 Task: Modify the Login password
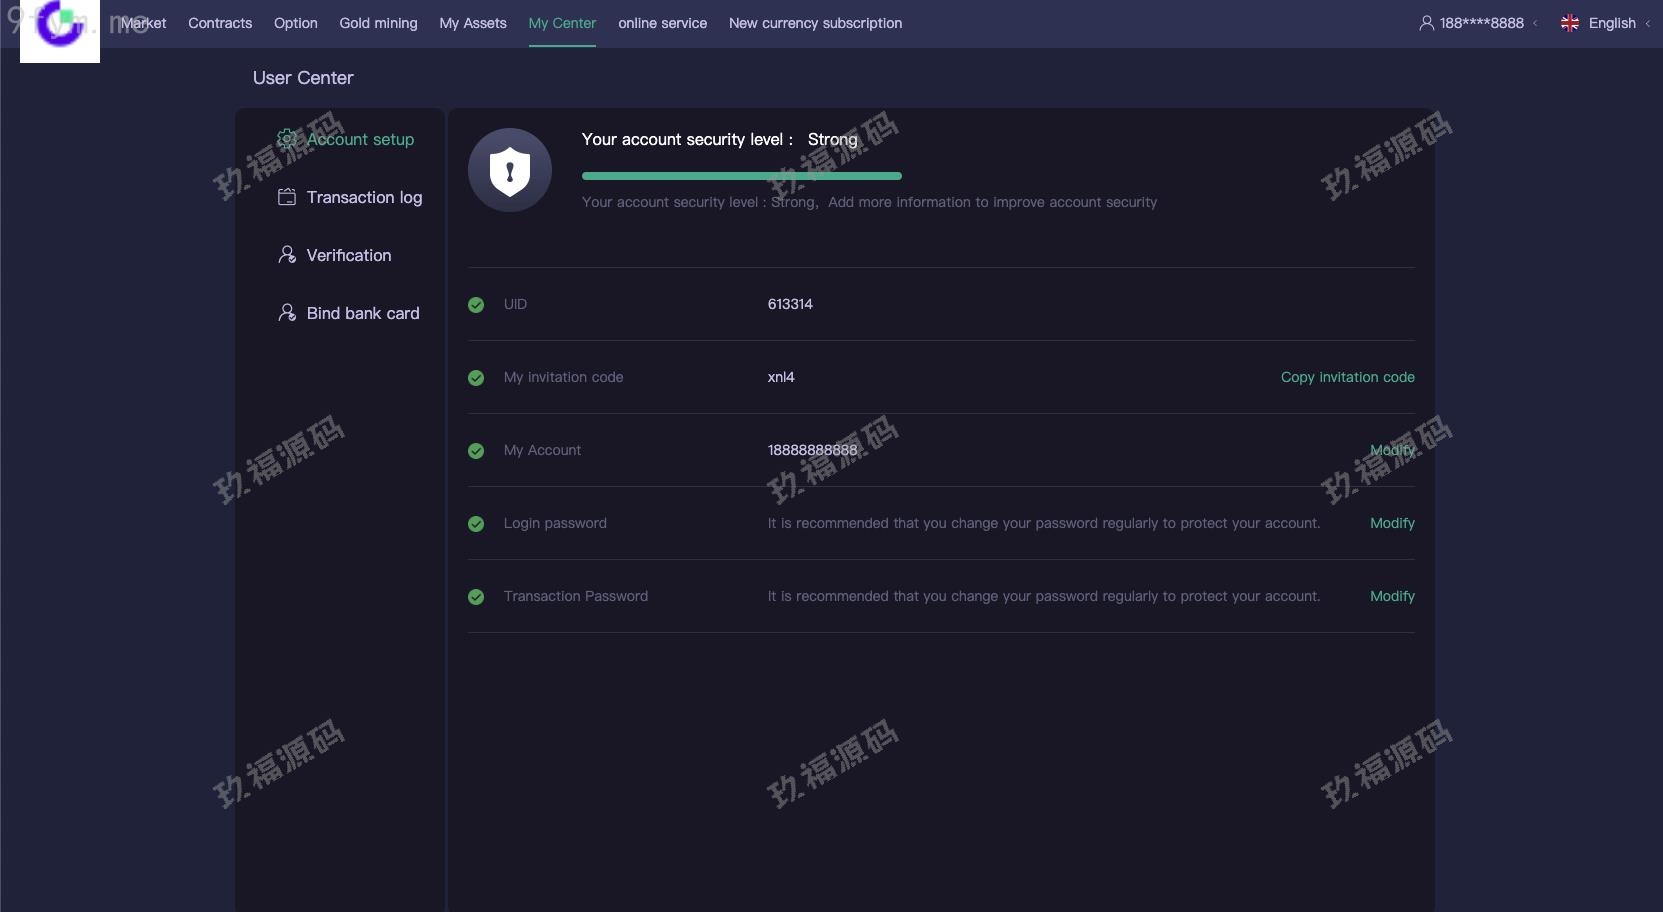pyautogui.click(x=1392, y=523)
